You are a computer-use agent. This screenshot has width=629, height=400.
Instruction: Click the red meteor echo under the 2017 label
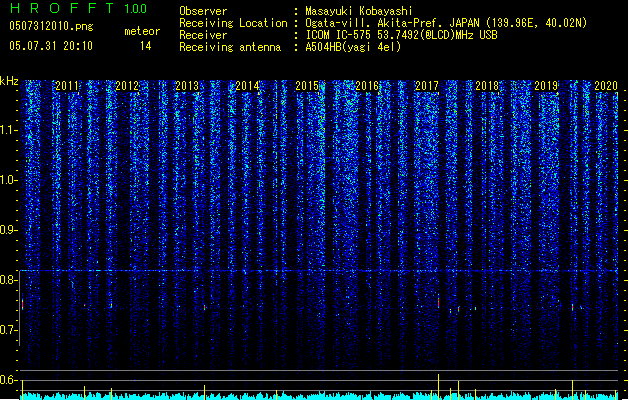click(438, 301)
